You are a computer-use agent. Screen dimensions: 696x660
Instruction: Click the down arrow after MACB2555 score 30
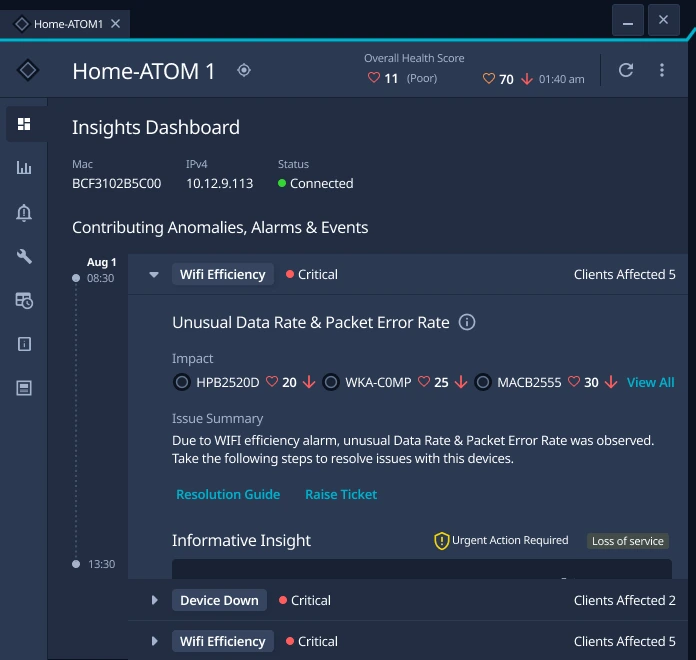coord(611,382)
